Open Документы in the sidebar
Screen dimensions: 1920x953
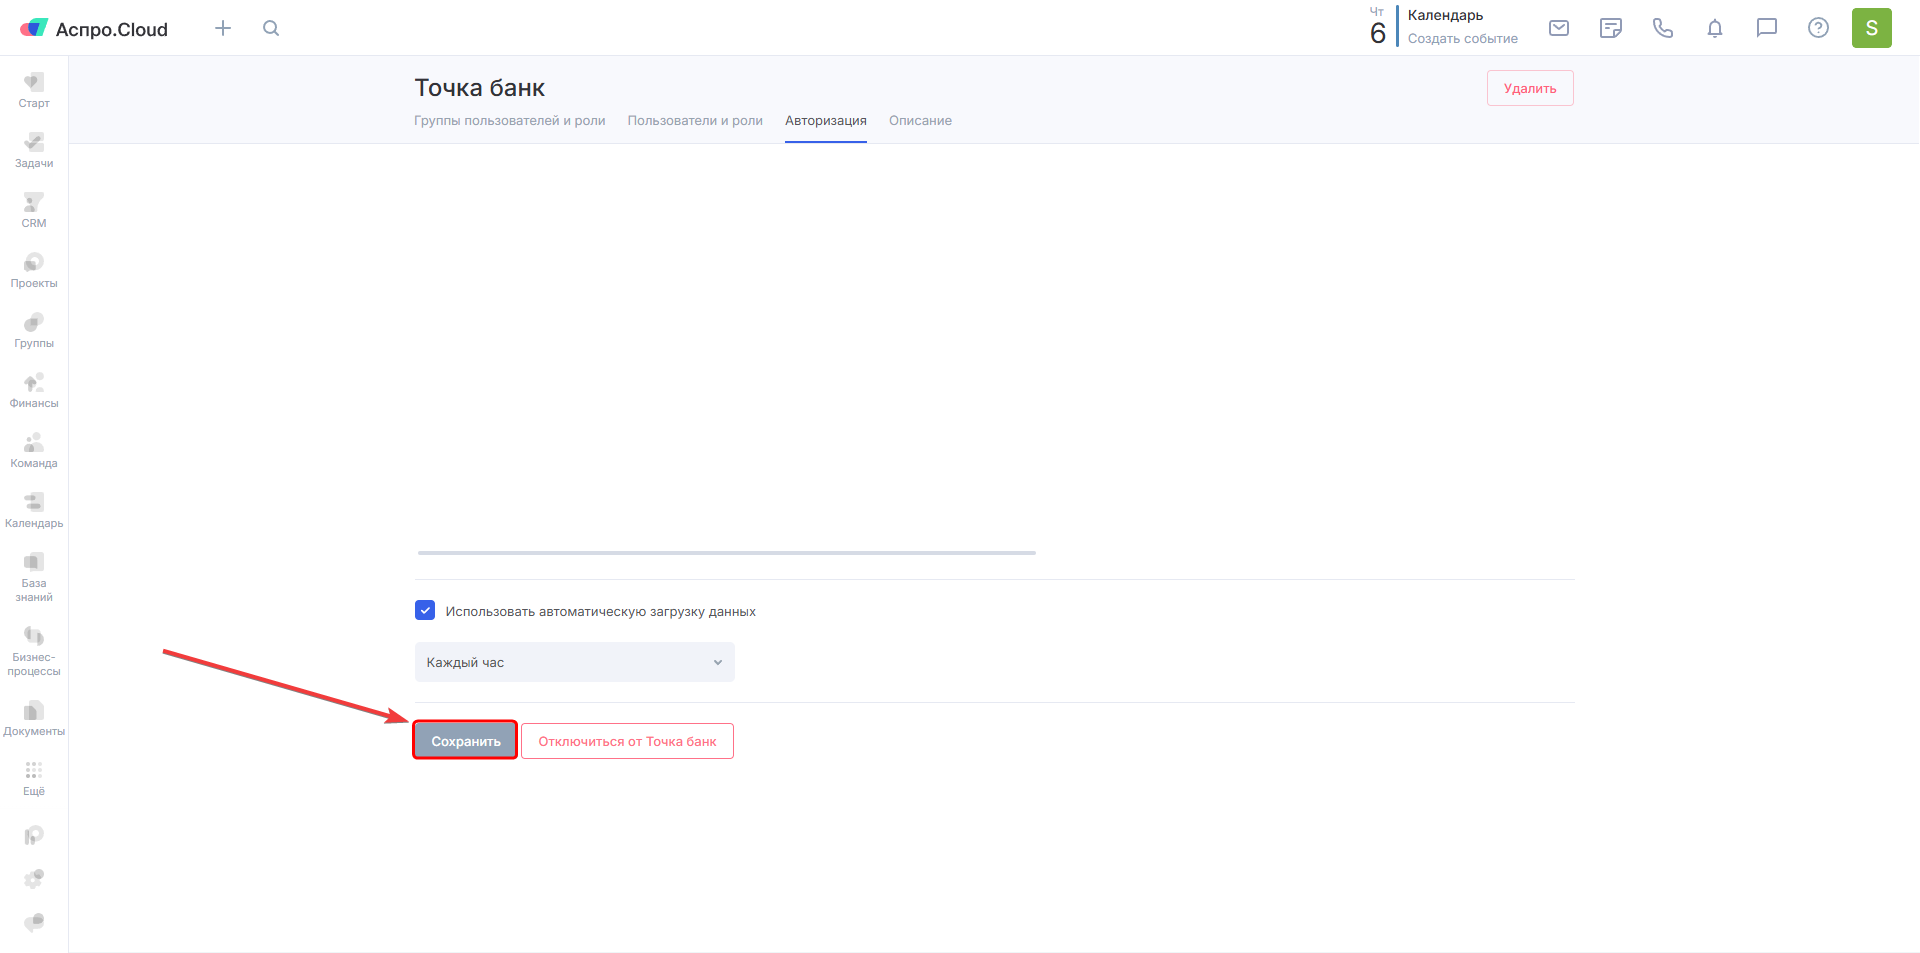click(34, 718)
